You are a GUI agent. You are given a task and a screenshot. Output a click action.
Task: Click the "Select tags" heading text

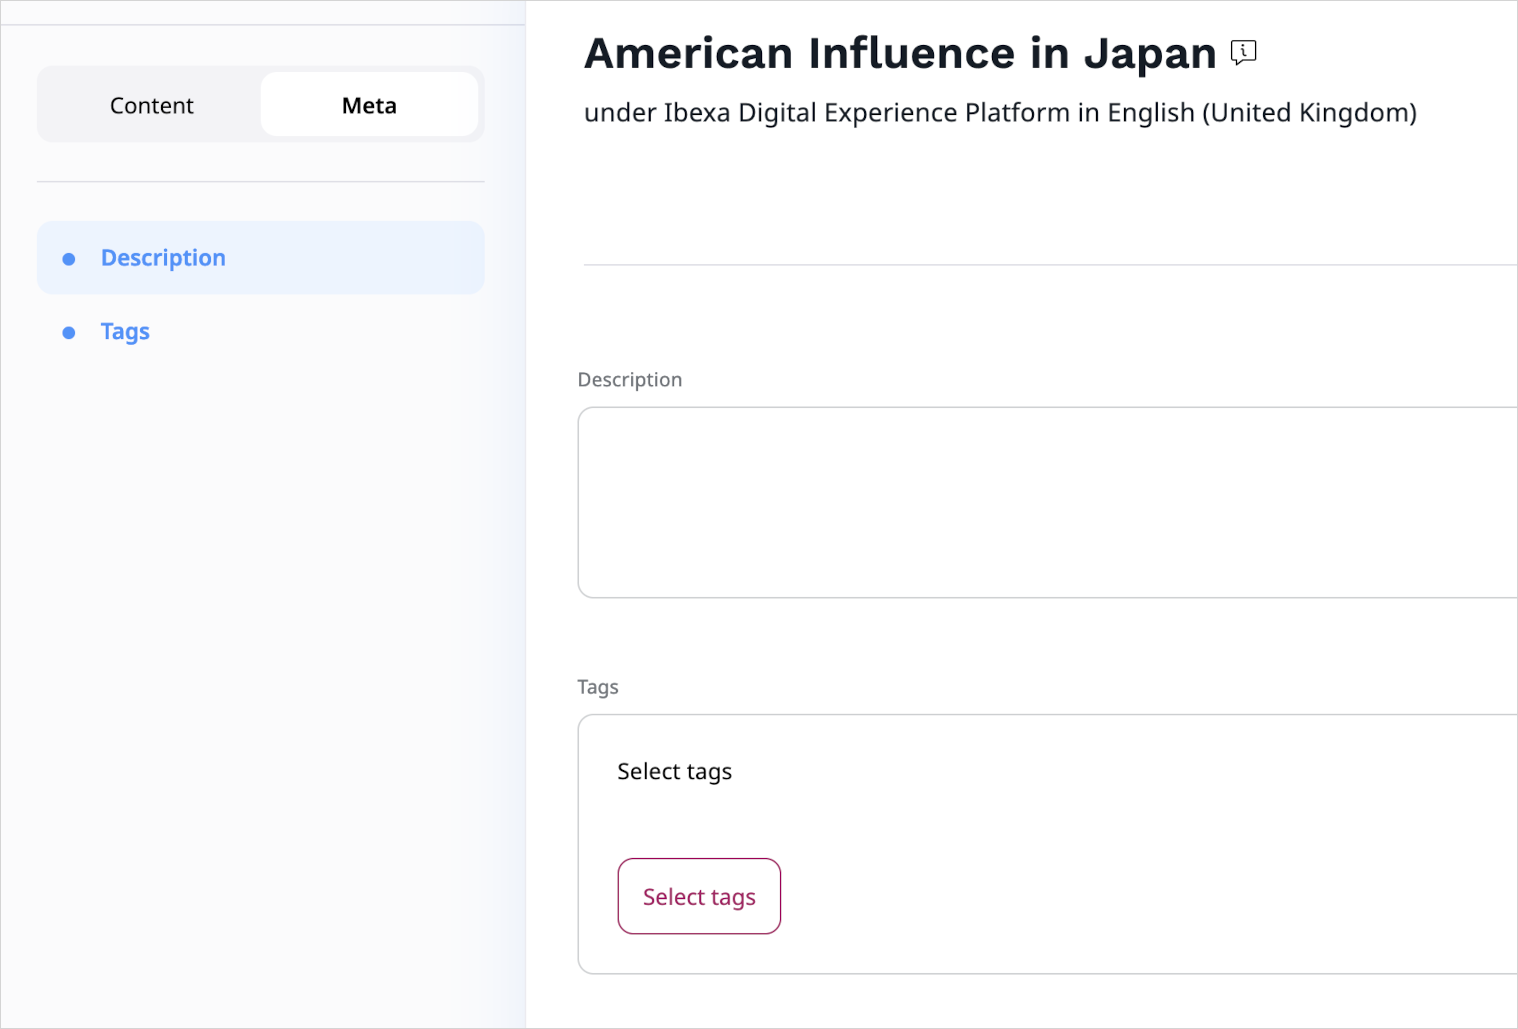[x=674, y=772]
